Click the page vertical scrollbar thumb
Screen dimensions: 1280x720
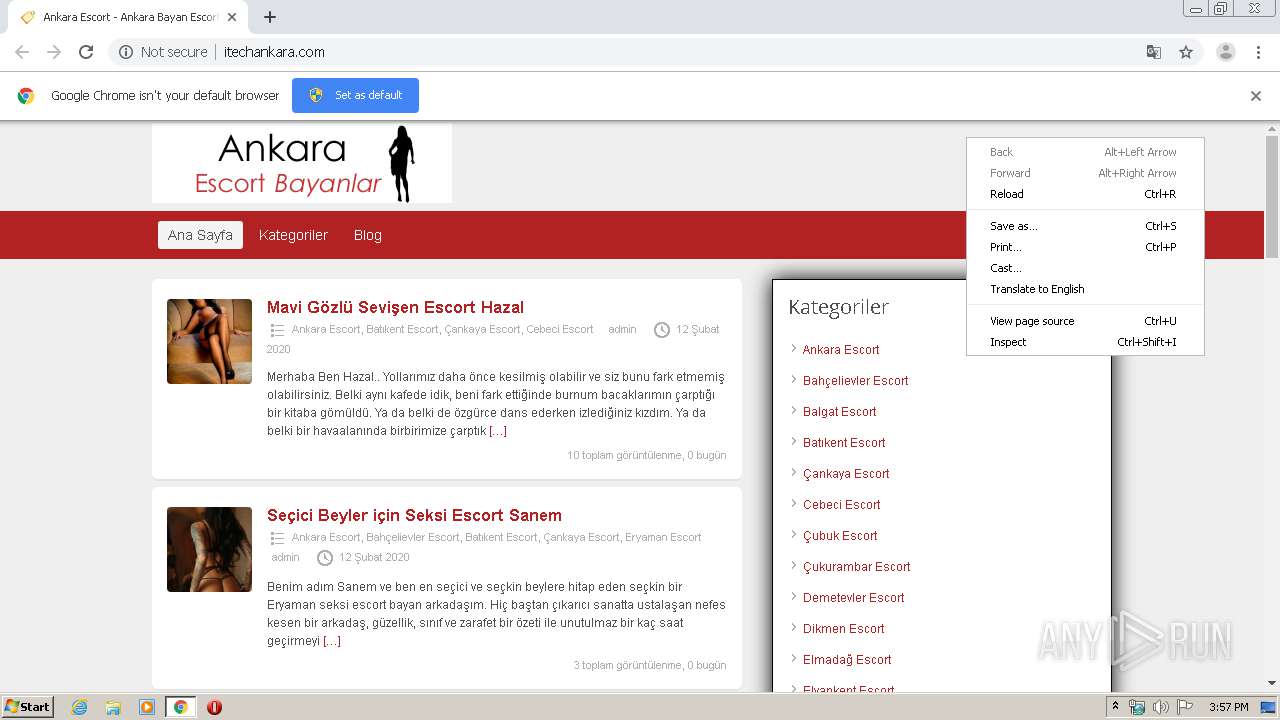point(1272,197)
